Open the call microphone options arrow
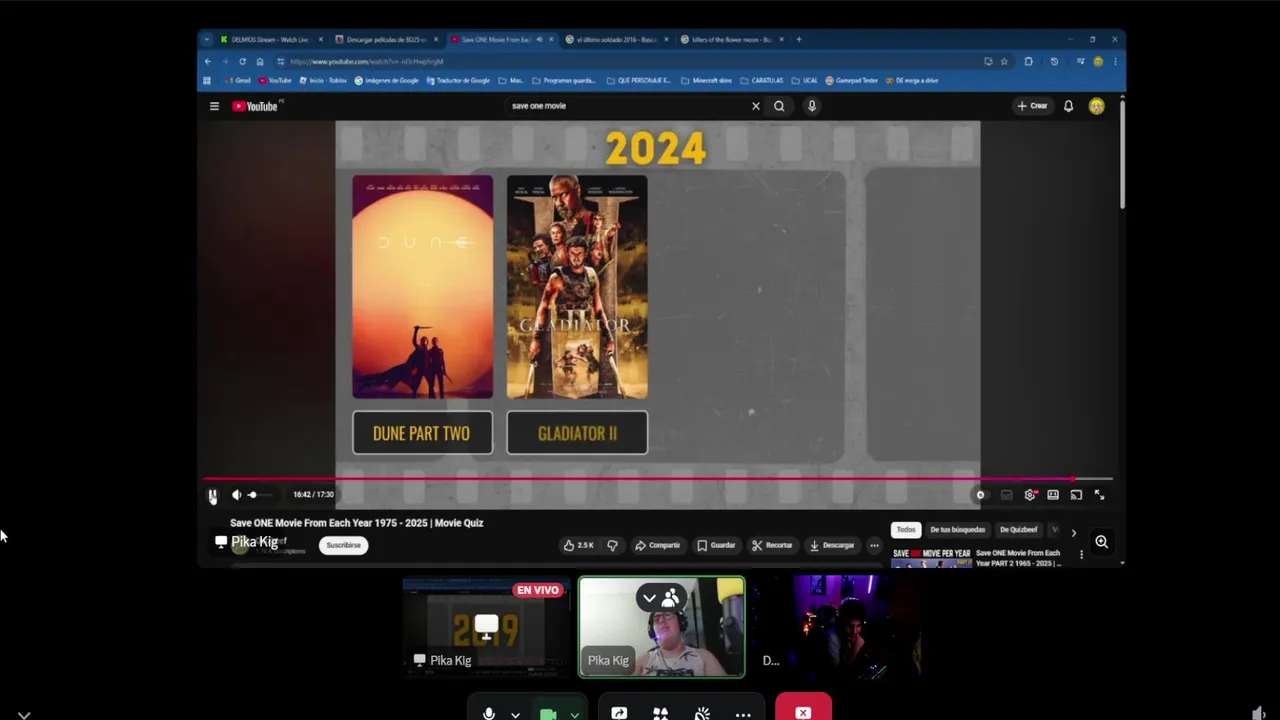The height and width of the screenshot is (720, 1280). pyautogui.click(x=515, y=714)
